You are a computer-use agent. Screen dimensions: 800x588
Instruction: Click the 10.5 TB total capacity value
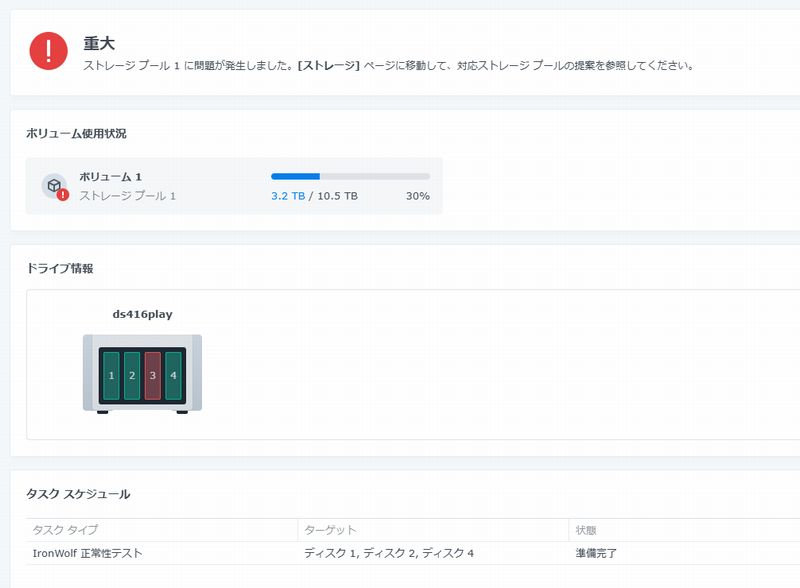tap(337, 196)
